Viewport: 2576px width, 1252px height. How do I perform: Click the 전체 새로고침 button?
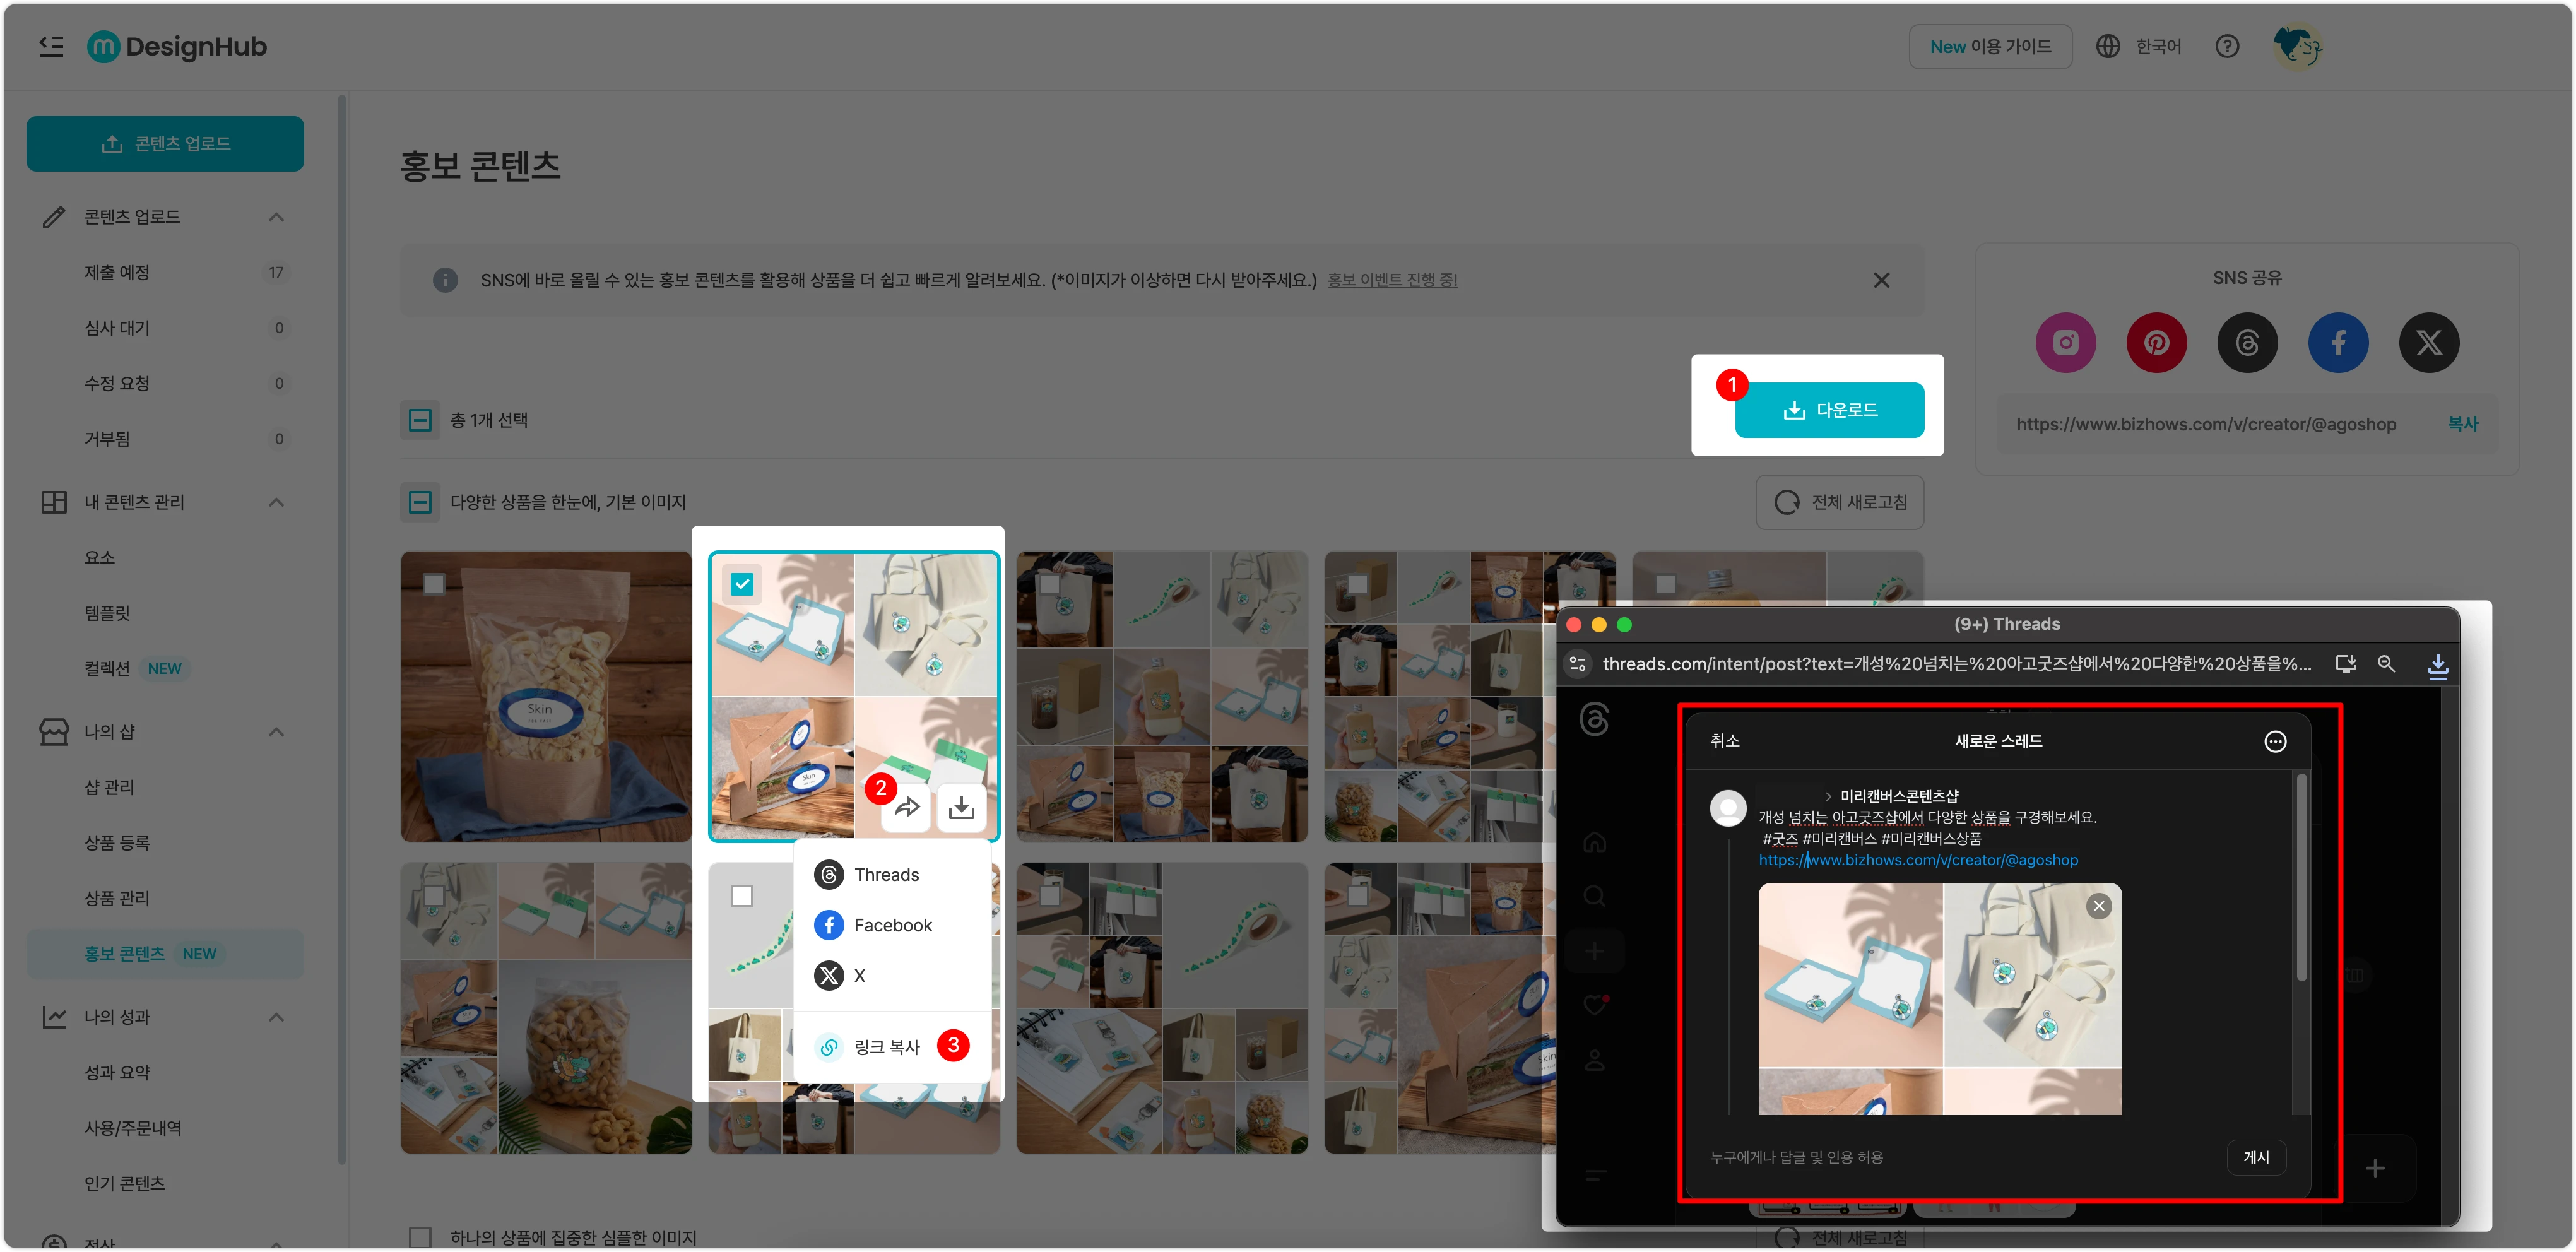click(x=1839, y=502)
